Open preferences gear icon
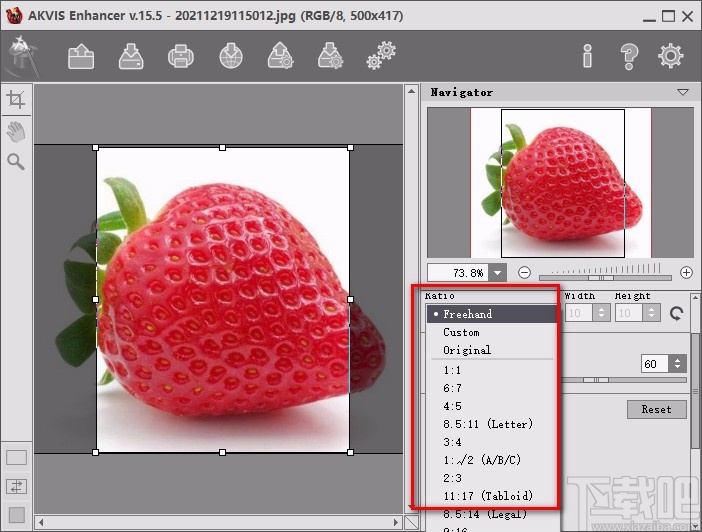Image resolution: width=702 pixels, height=532 pixels. (x=671, y=56)
